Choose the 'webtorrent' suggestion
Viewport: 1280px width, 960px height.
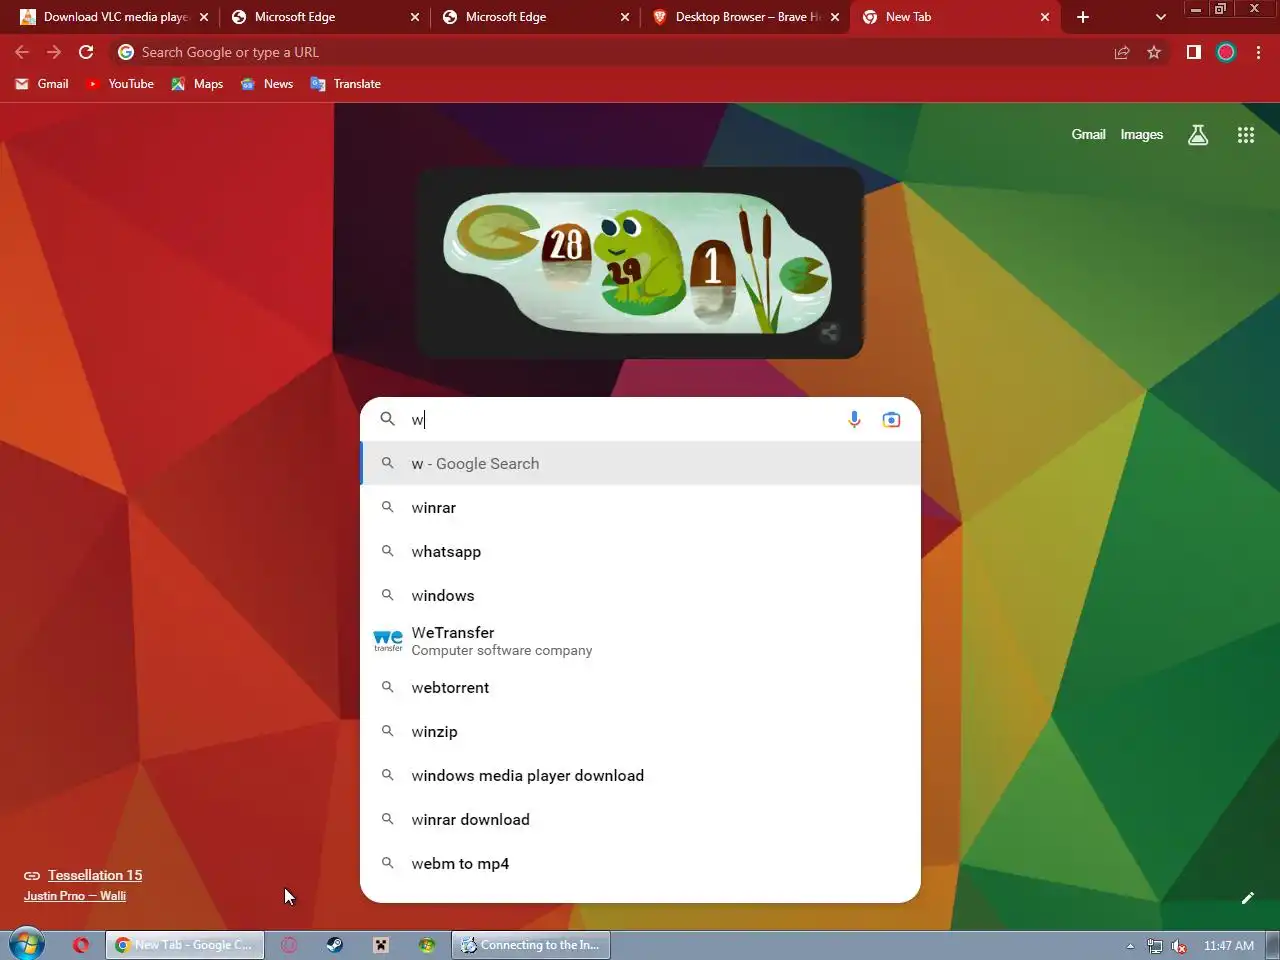(x=640, y=688)
